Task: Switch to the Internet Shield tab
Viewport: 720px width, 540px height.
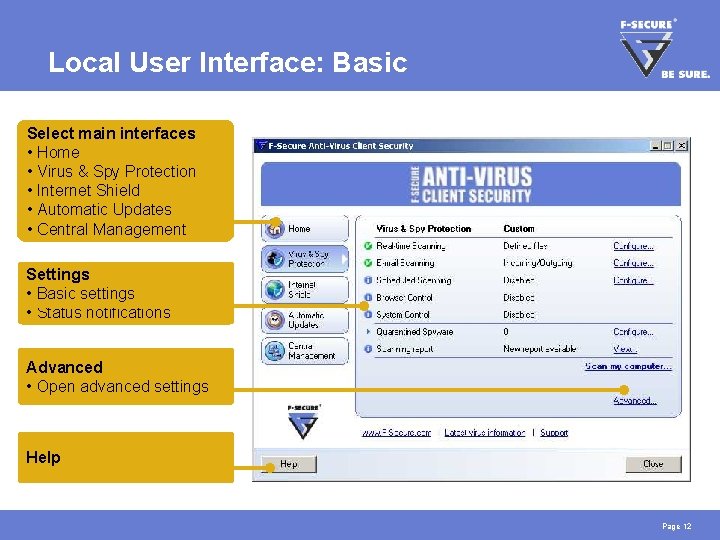Action: coord(305,290)
